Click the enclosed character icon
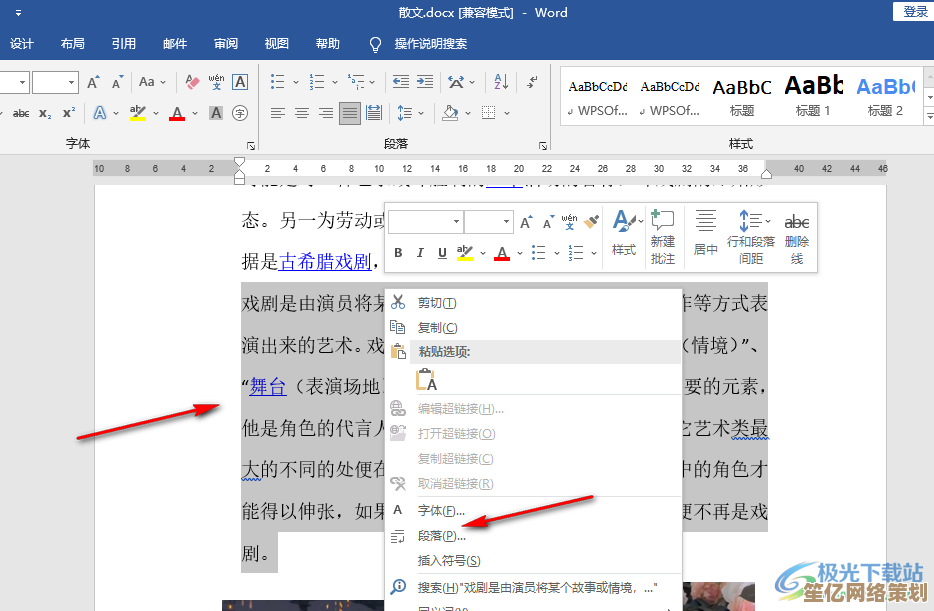934x611 pixels. click(x=240, y=113)
